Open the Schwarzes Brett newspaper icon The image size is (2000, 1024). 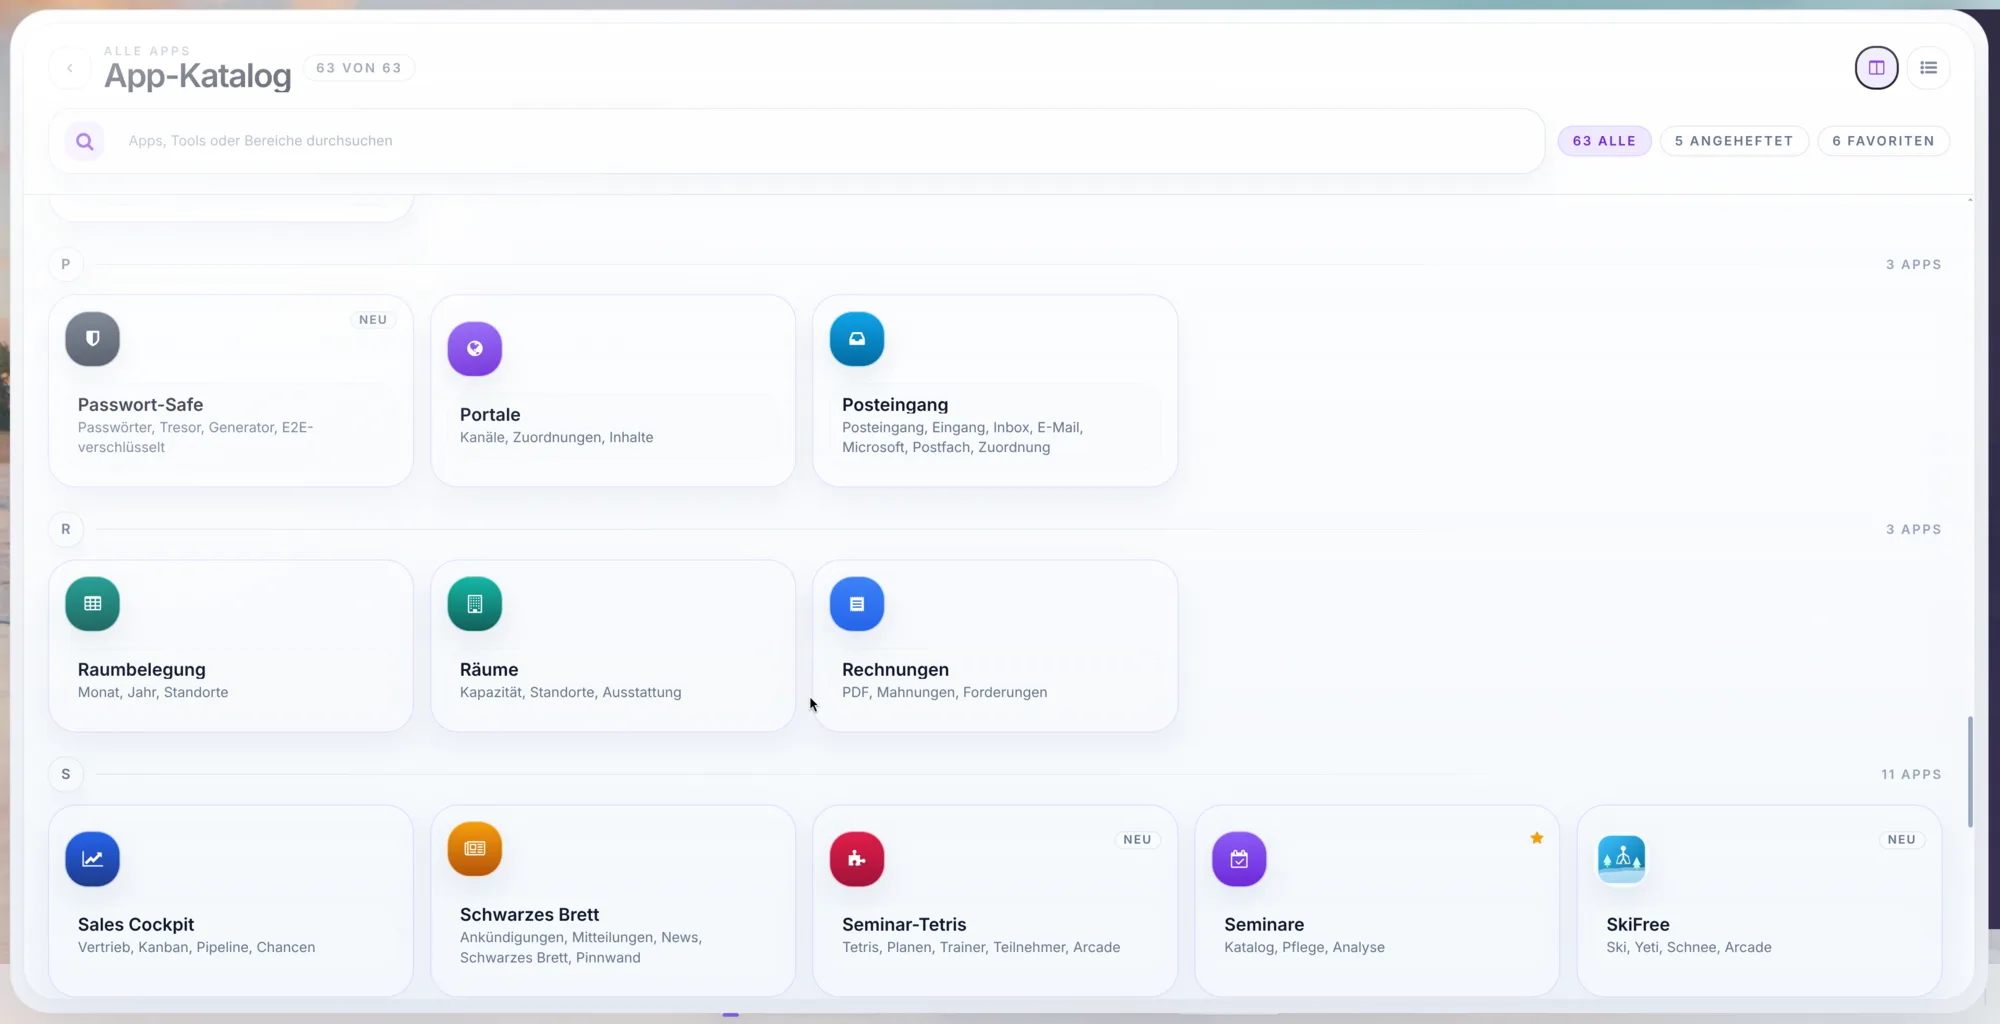pyautogui.click(x=475, y=849)
